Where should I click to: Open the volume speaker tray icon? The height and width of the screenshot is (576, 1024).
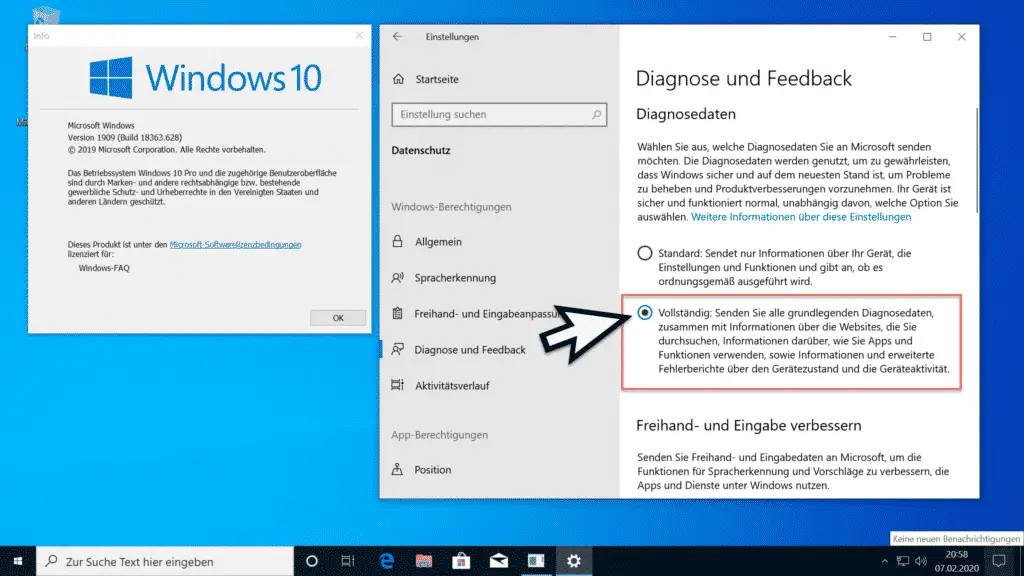point(921,561)
